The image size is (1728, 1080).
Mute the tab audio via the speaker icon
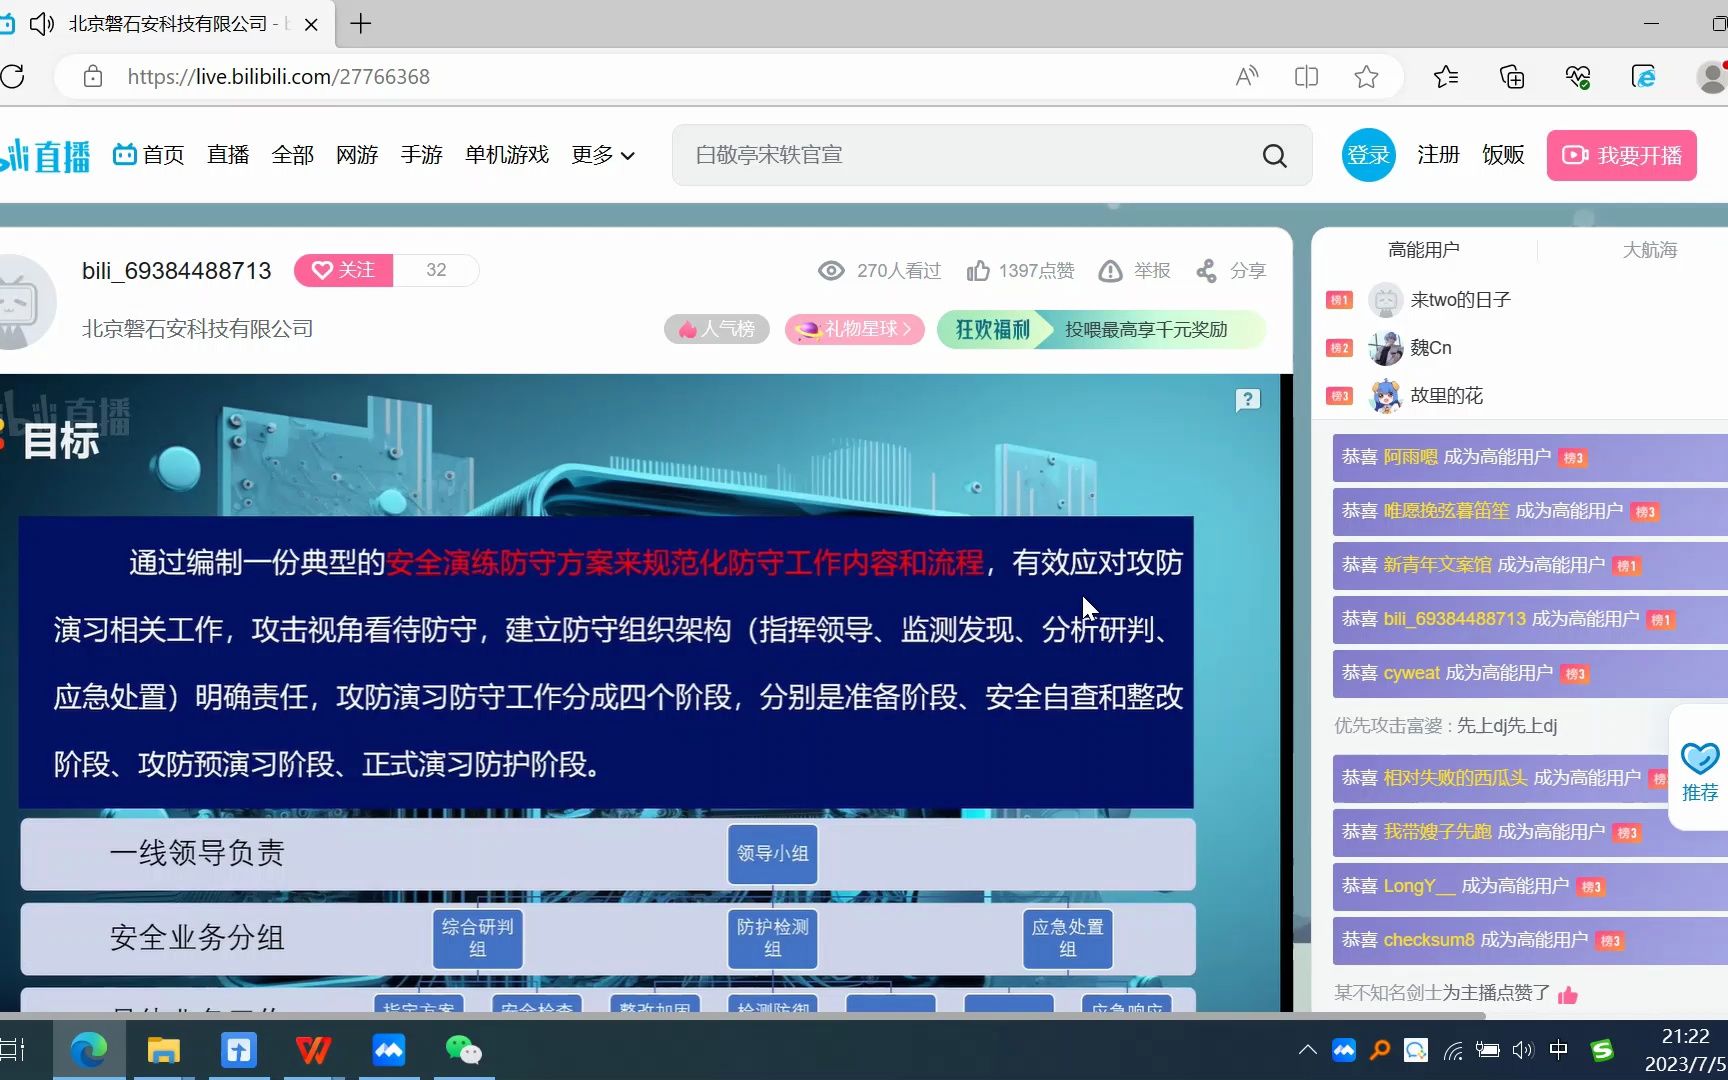point(41,24)
